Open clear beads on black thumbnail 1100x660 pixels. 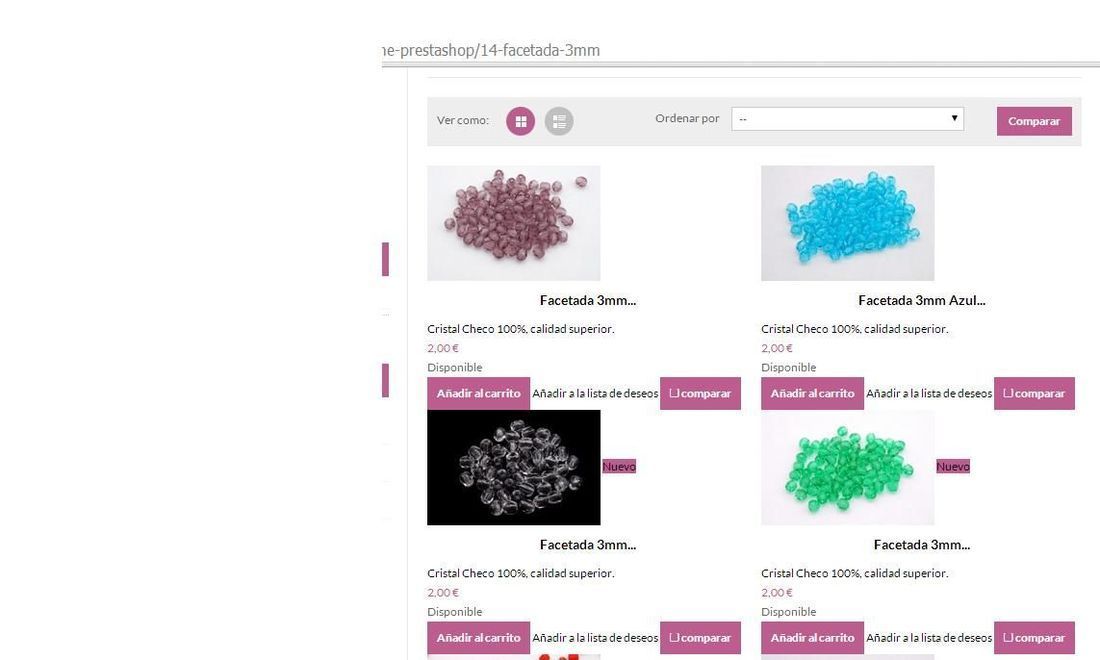(x=514, y=467)
